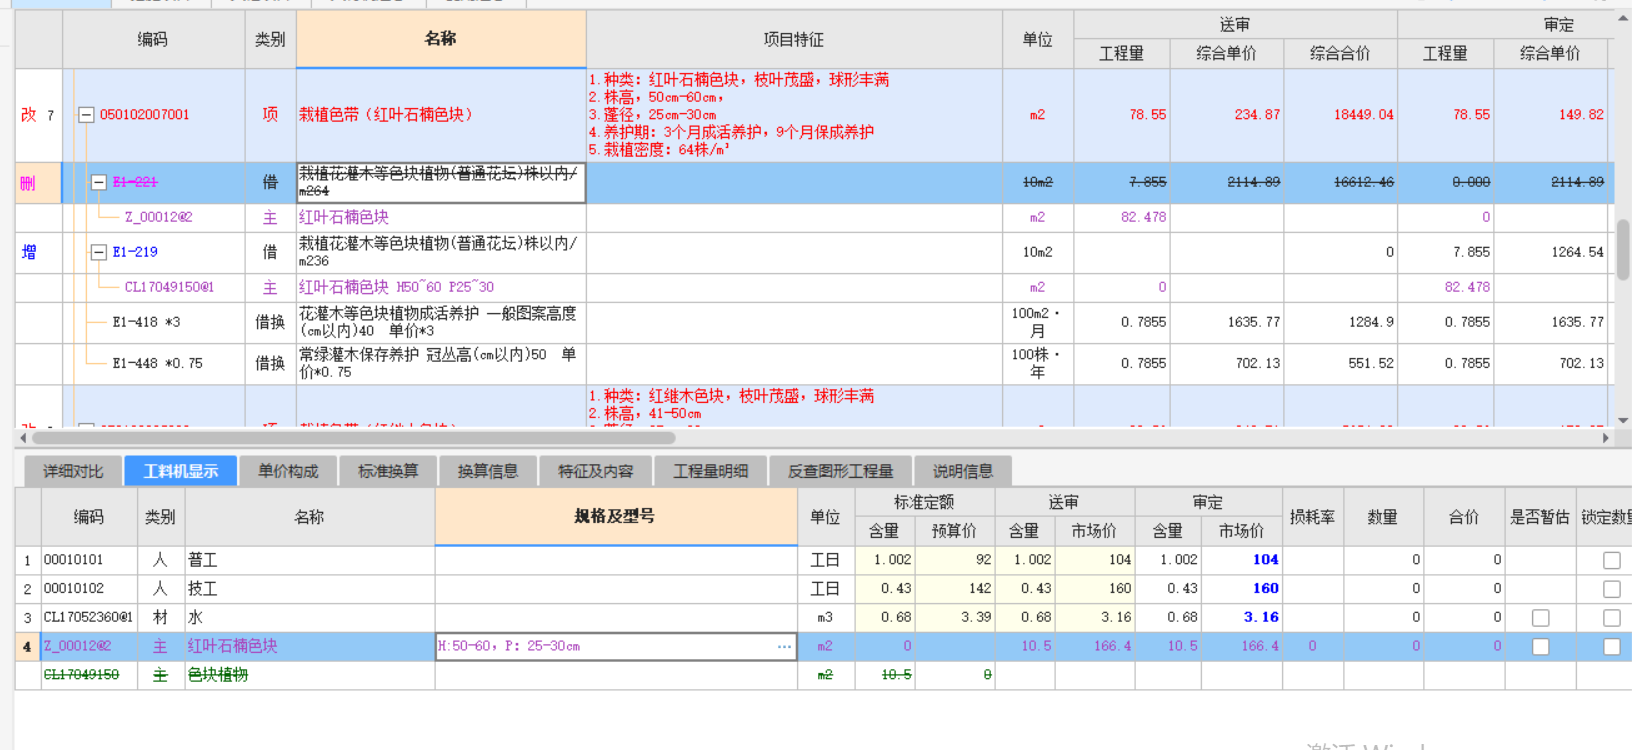Open the 标准换算 tab
Screen dimensions: 1632x750
388,471
